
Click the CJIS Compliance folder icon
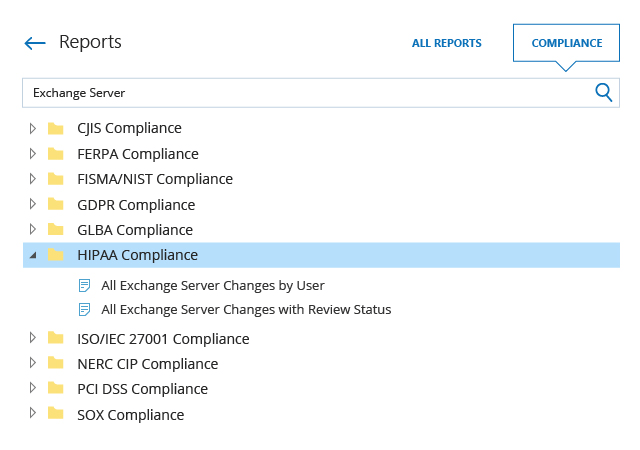click(x=56, y=128)
